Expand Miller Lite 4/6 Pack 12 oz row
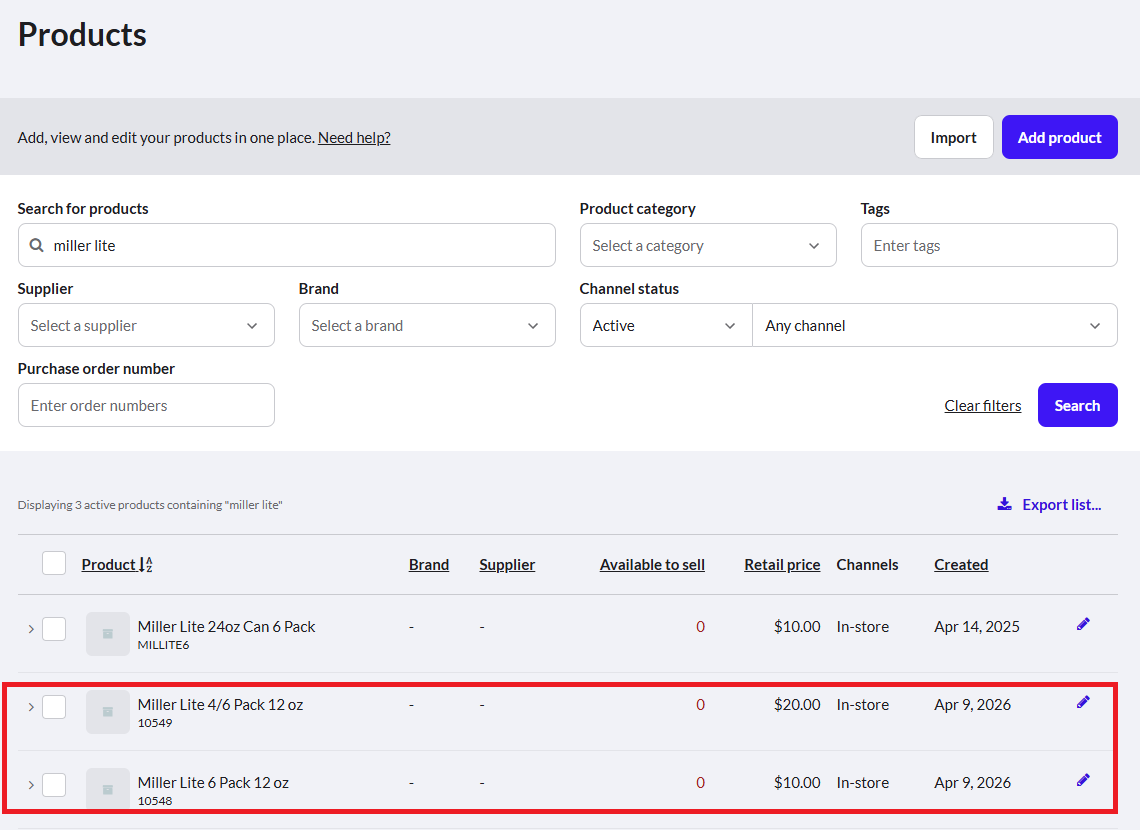 point(31,706)
